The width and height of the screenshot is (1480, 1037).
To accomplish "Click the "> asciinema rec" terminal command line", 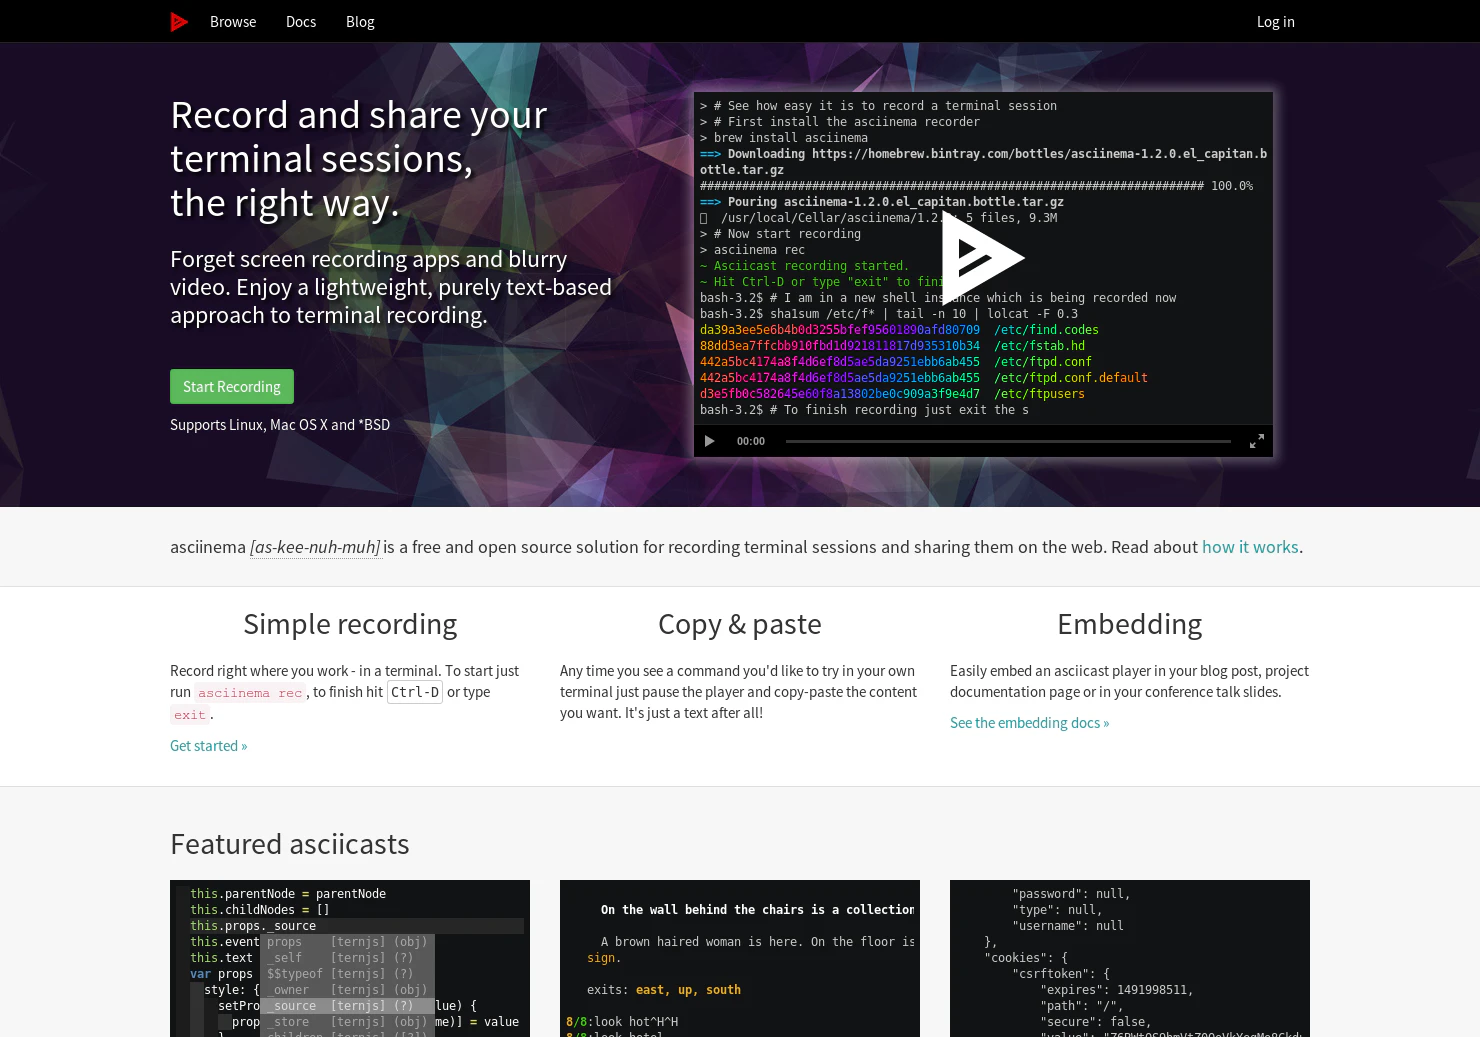I will pyautogui.click(x=752, y=250).
